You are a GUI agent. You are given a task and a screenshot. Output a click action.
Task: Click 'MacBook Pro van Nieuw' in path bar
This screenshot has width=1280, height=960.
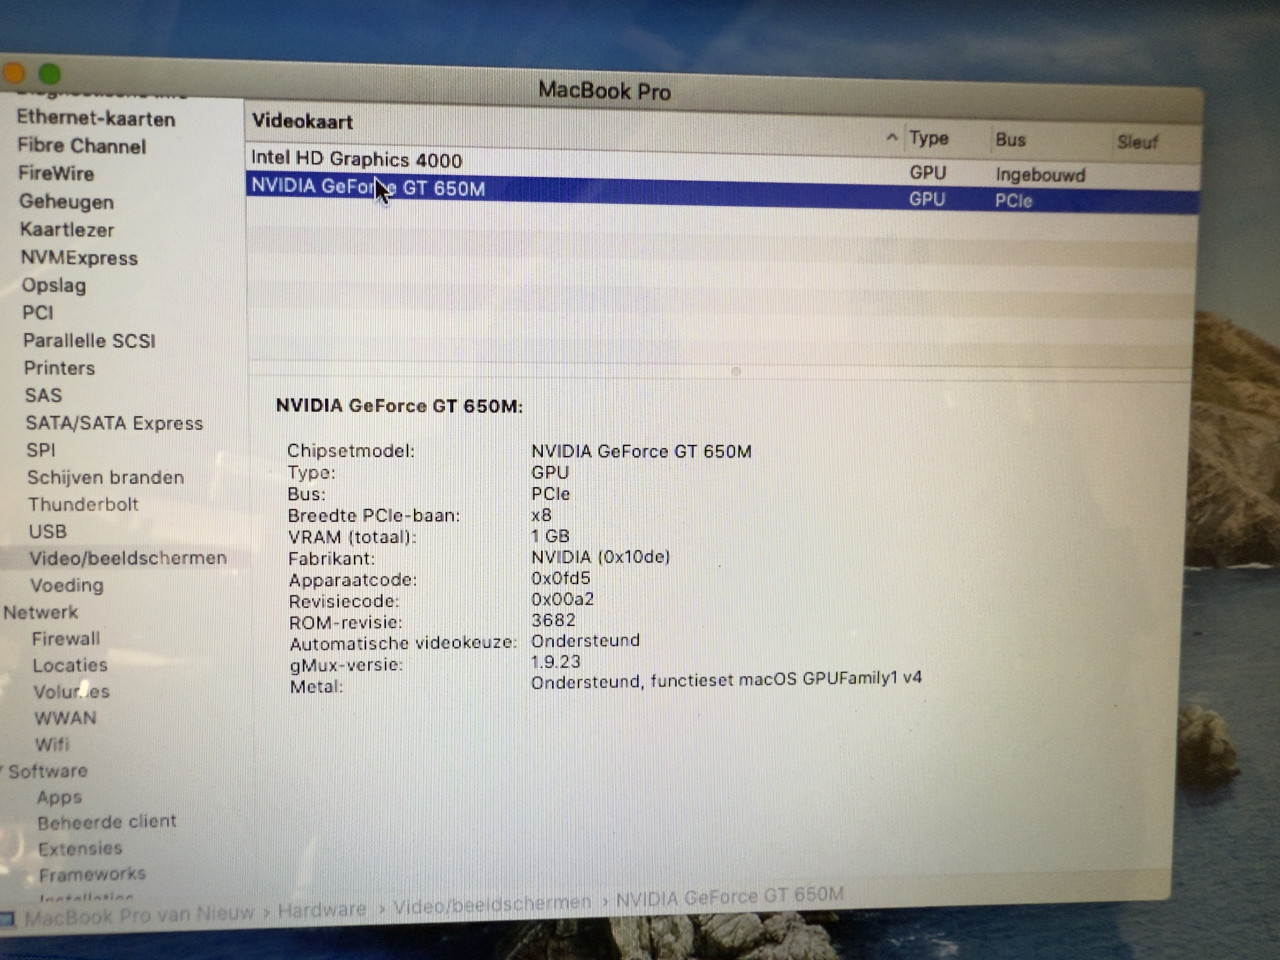(138, 915)
